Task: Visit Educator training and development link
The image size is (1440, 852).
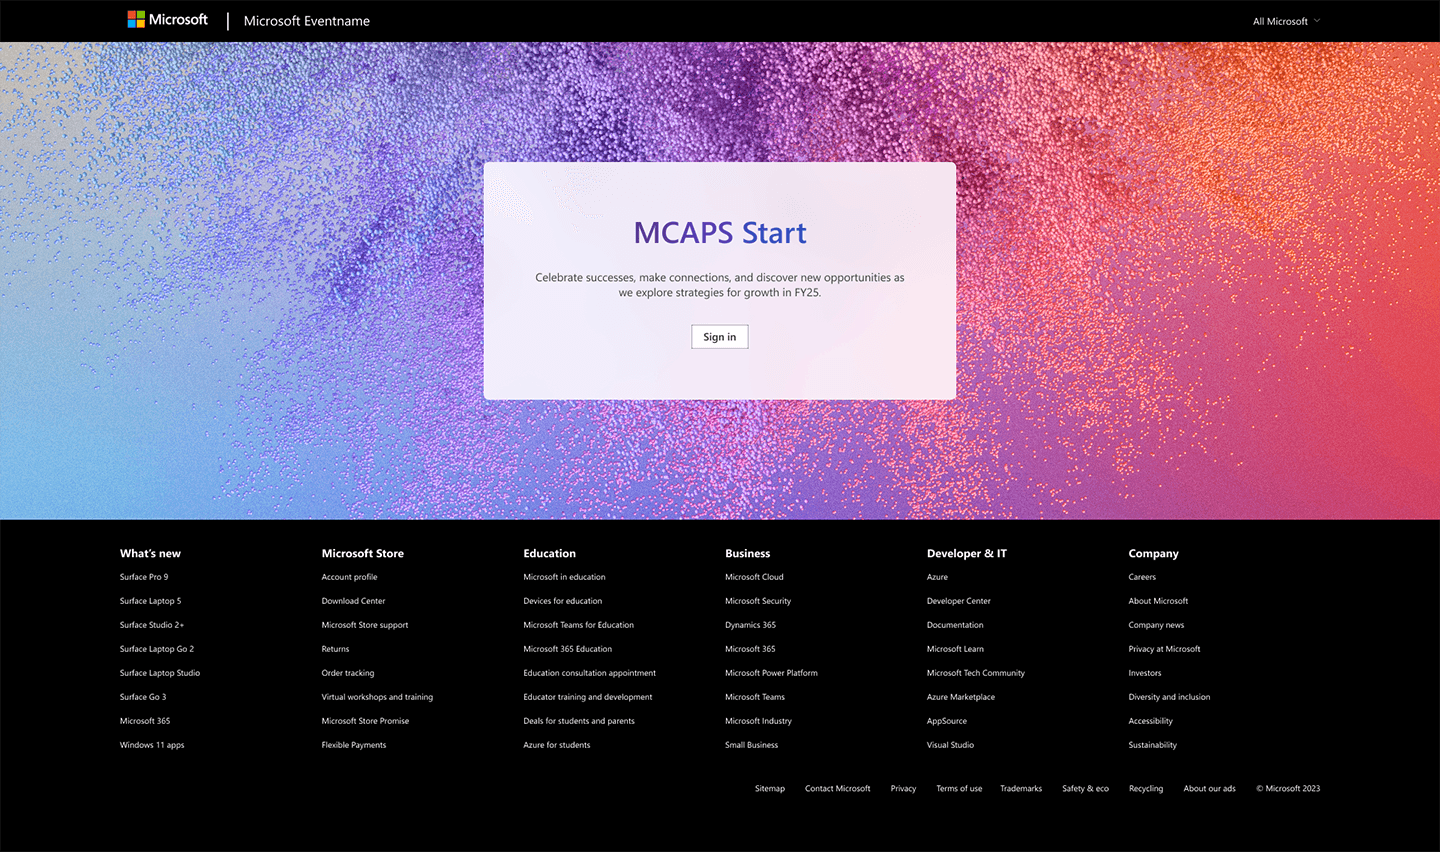Action: [587, 697]
